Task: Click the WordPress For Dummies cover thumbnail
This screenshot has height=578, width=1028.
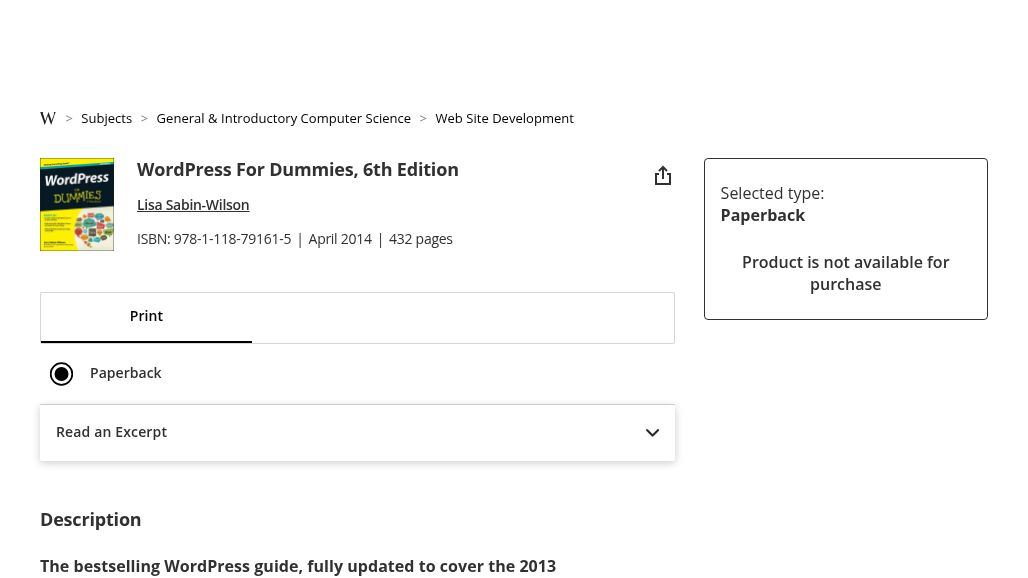Action: pyautogui.click(x=77, y=204)
